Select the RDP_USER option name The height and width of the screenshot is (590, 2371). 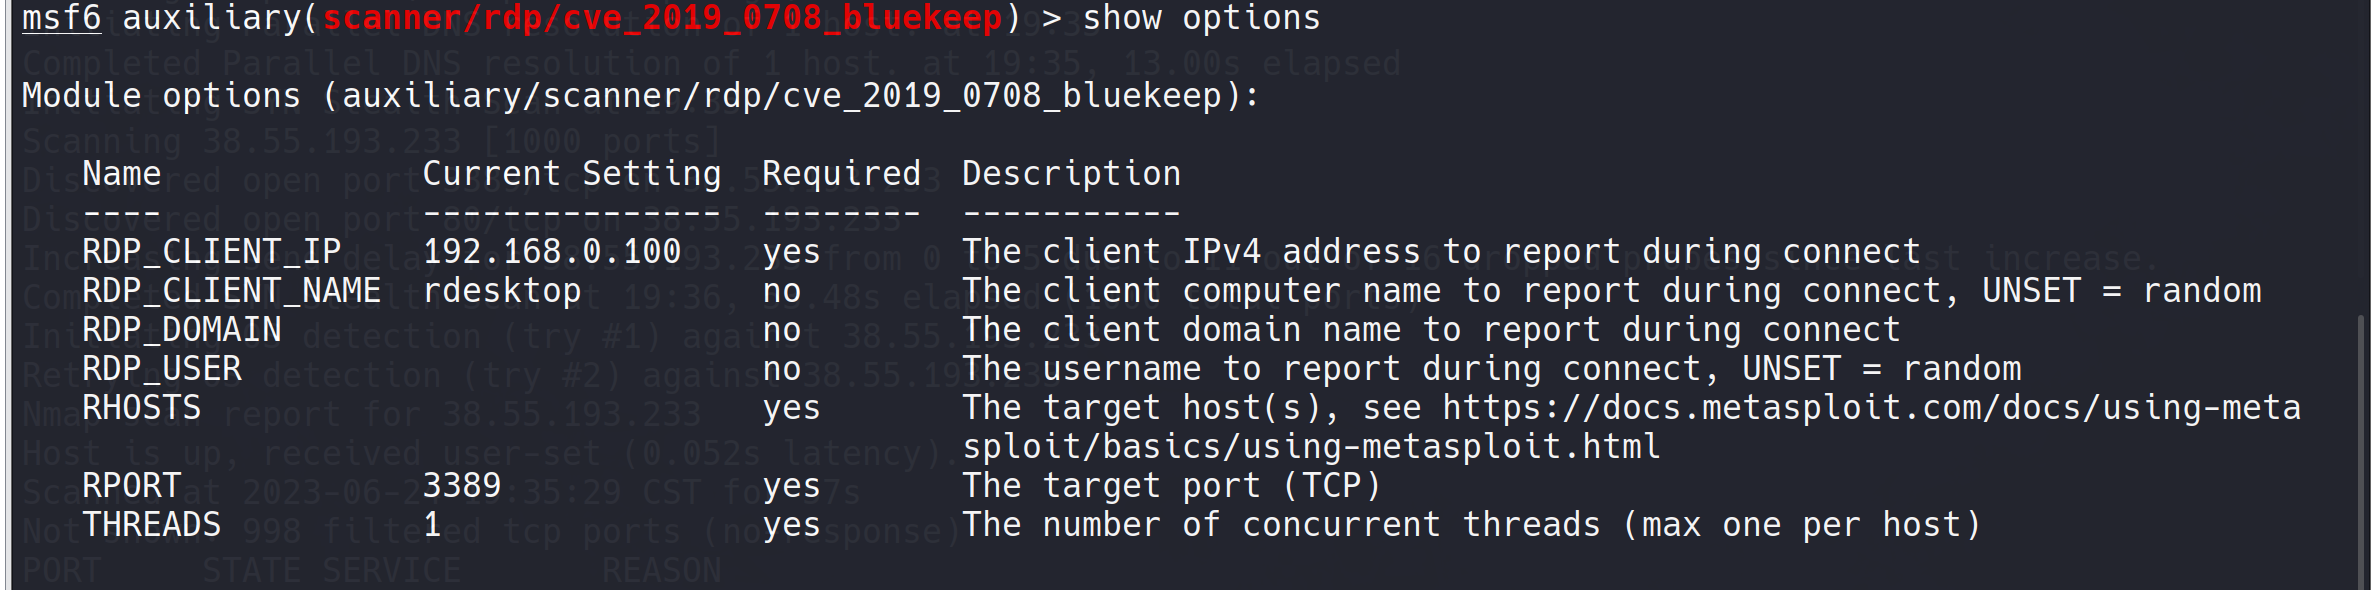coord(161,369)
